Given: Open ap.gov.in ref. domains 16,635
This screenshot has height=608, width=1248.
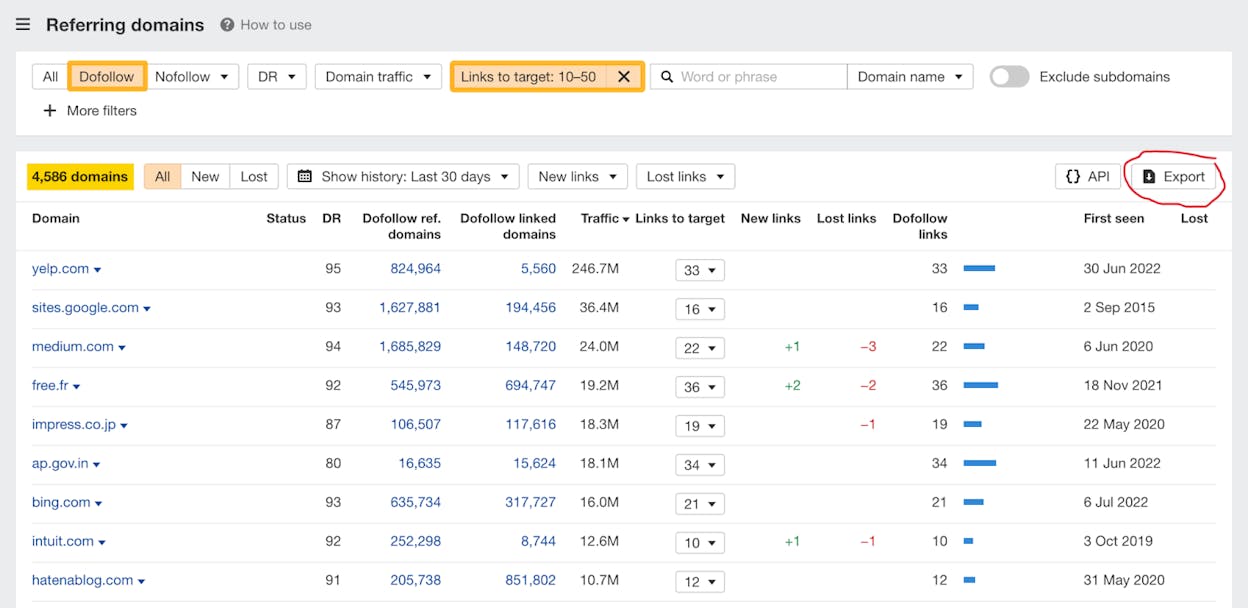Looking at the screenshot, I should pos(420,464).
